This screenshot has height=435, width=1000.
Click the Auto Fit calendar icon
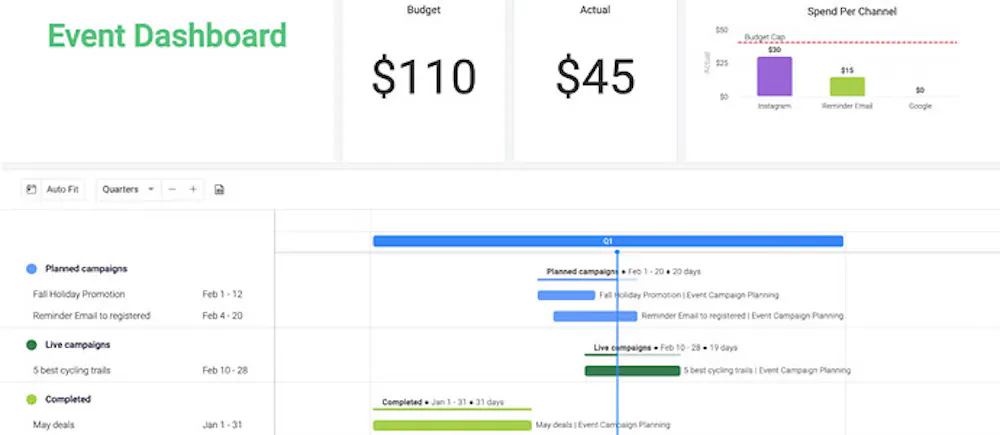[x=32, y=189]
